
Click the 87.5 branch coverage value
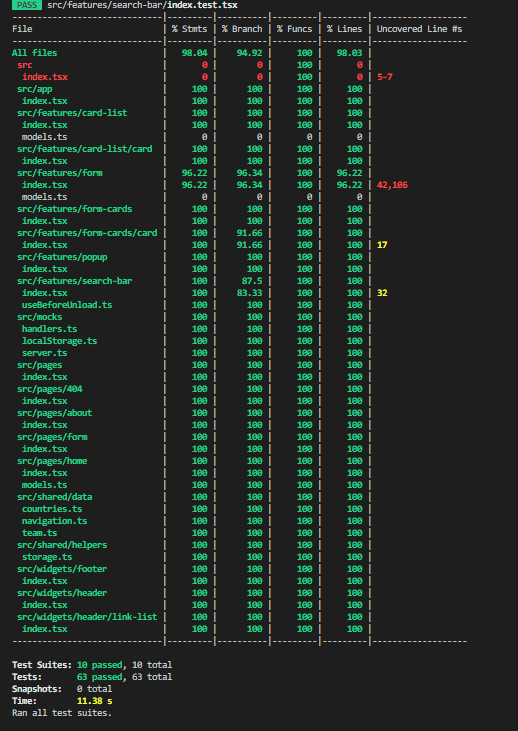pyautogui.click(x=252, y=281)
